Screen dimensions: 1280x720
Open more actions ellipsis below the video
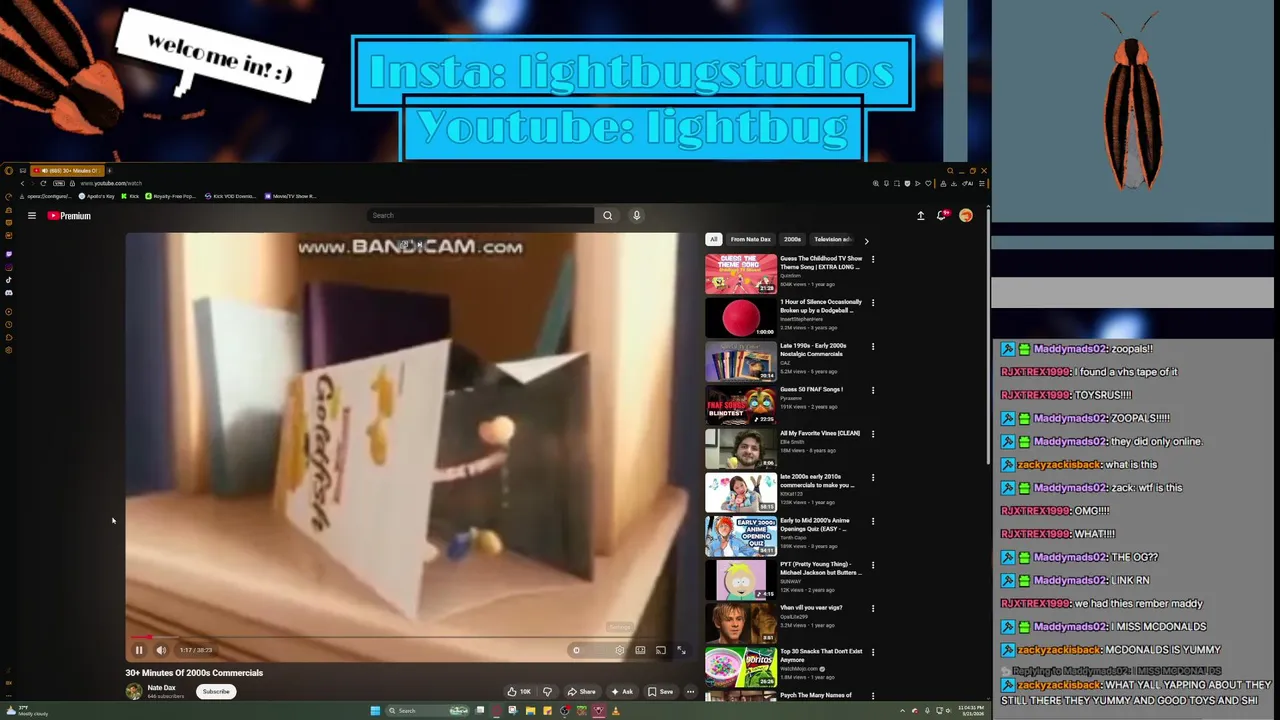pyautogui.click(x=690, y=691)
